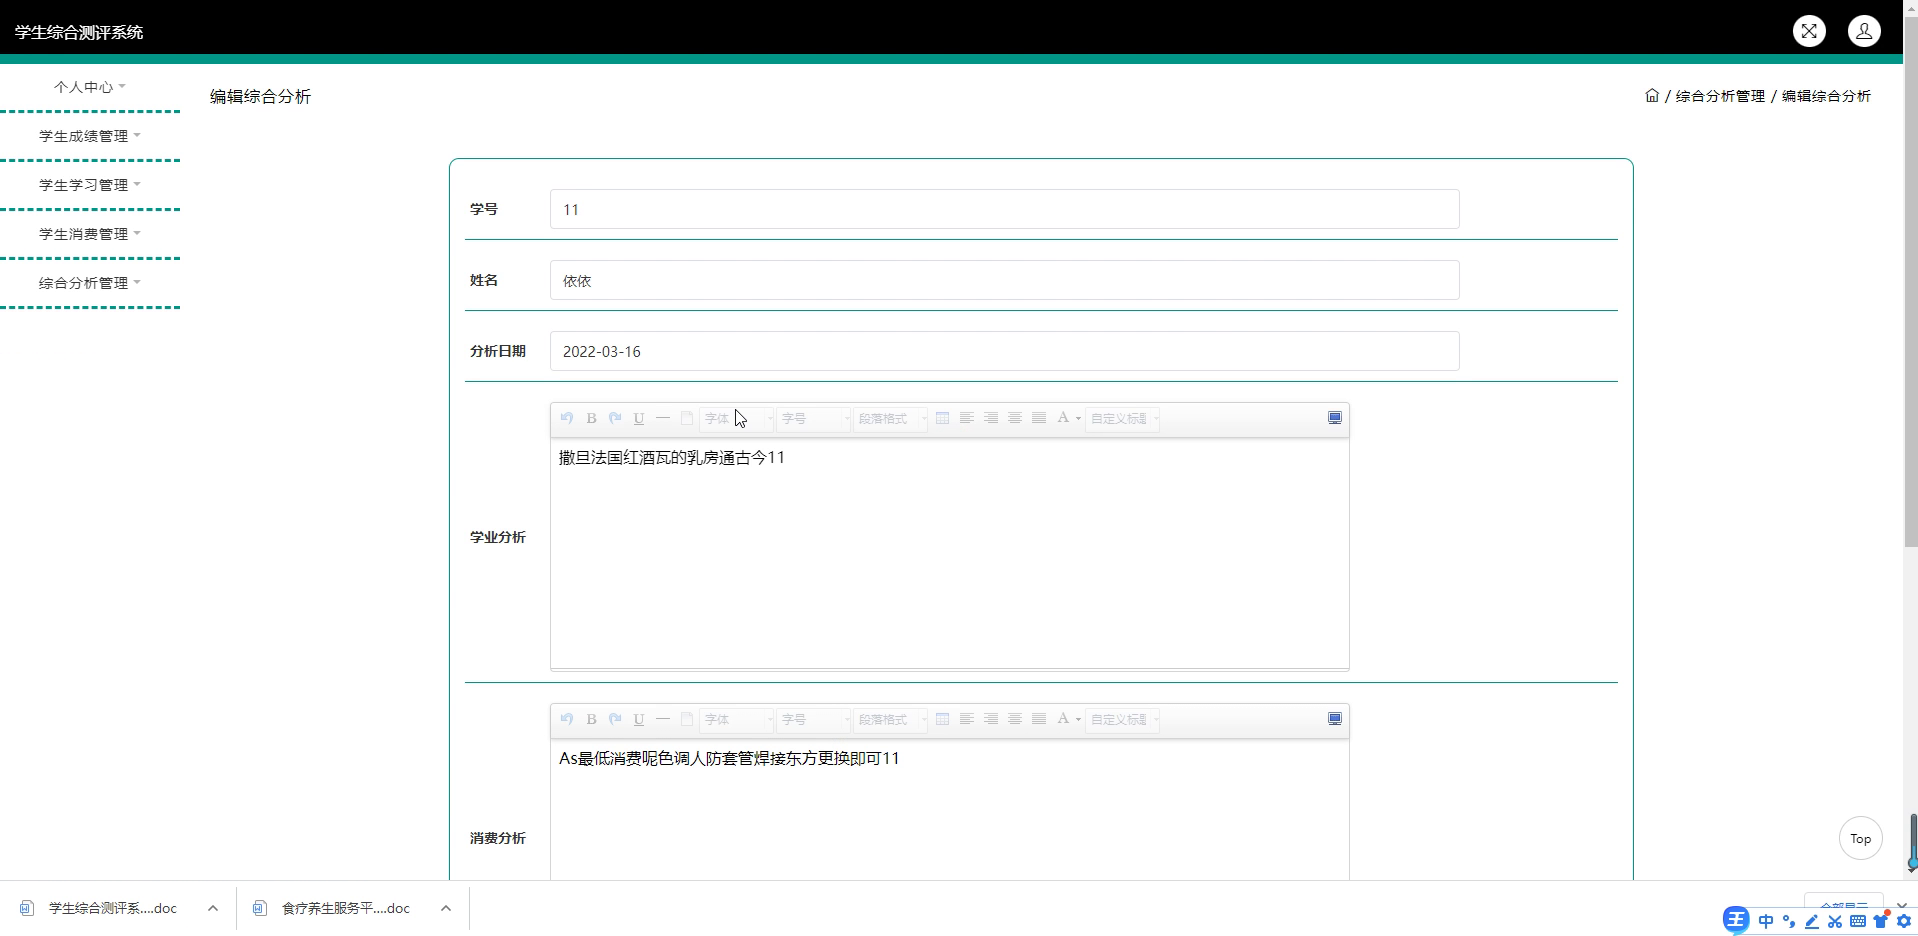Click redo in the 学业分析 editor toolbar

click(x=615, y=418)
